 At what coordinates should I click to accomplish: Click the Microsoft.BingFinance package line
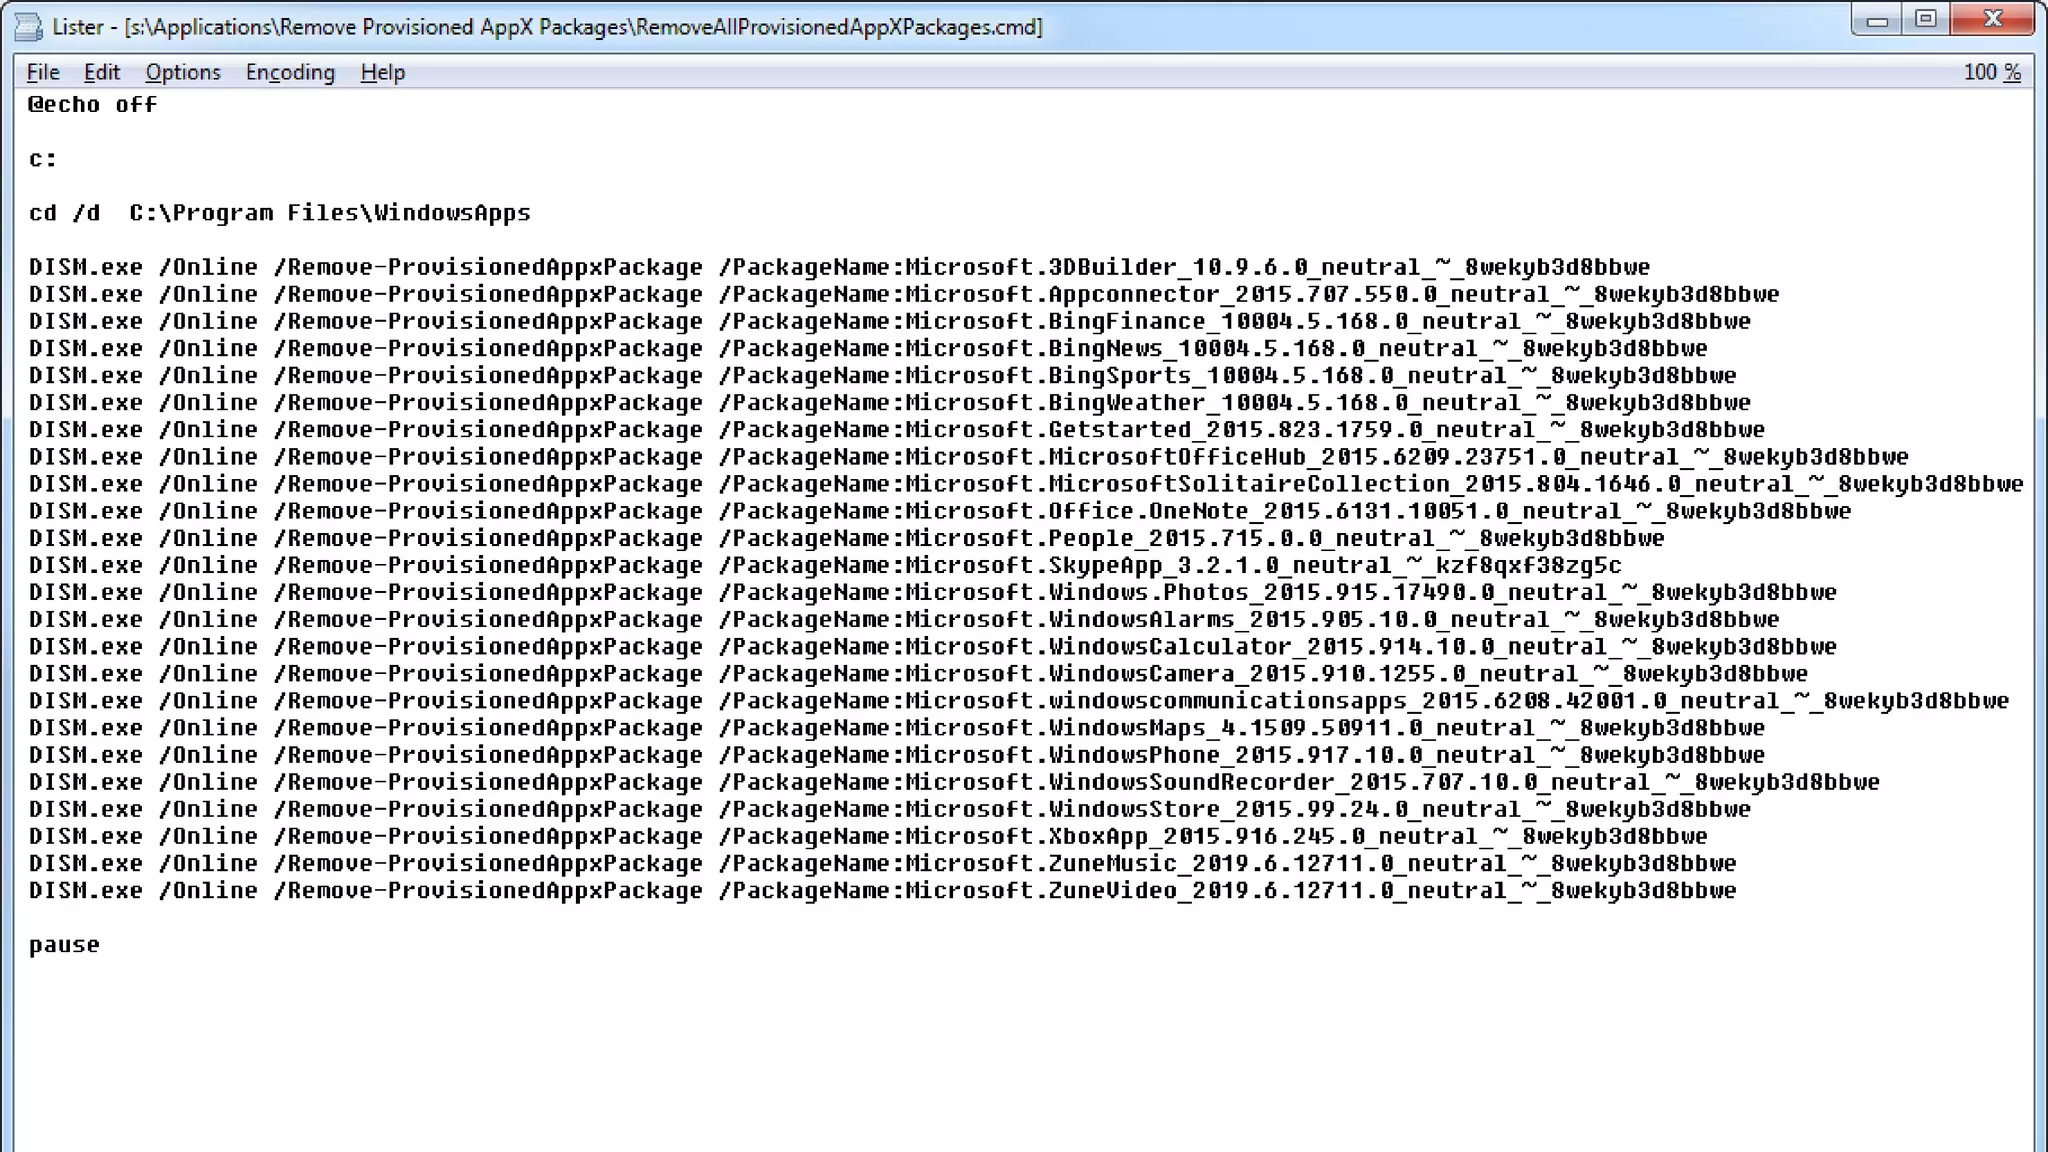(890, 321)
